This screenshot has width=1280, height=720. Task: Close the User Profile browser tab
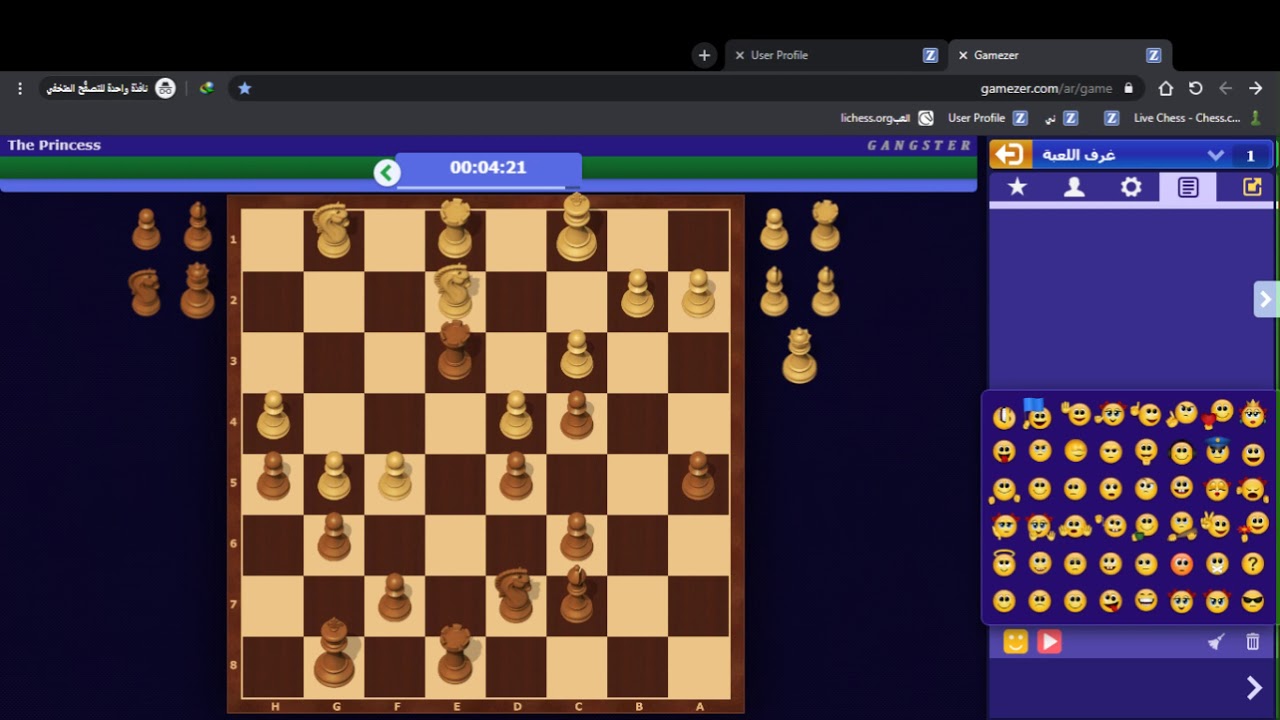[x=739, y=55]
